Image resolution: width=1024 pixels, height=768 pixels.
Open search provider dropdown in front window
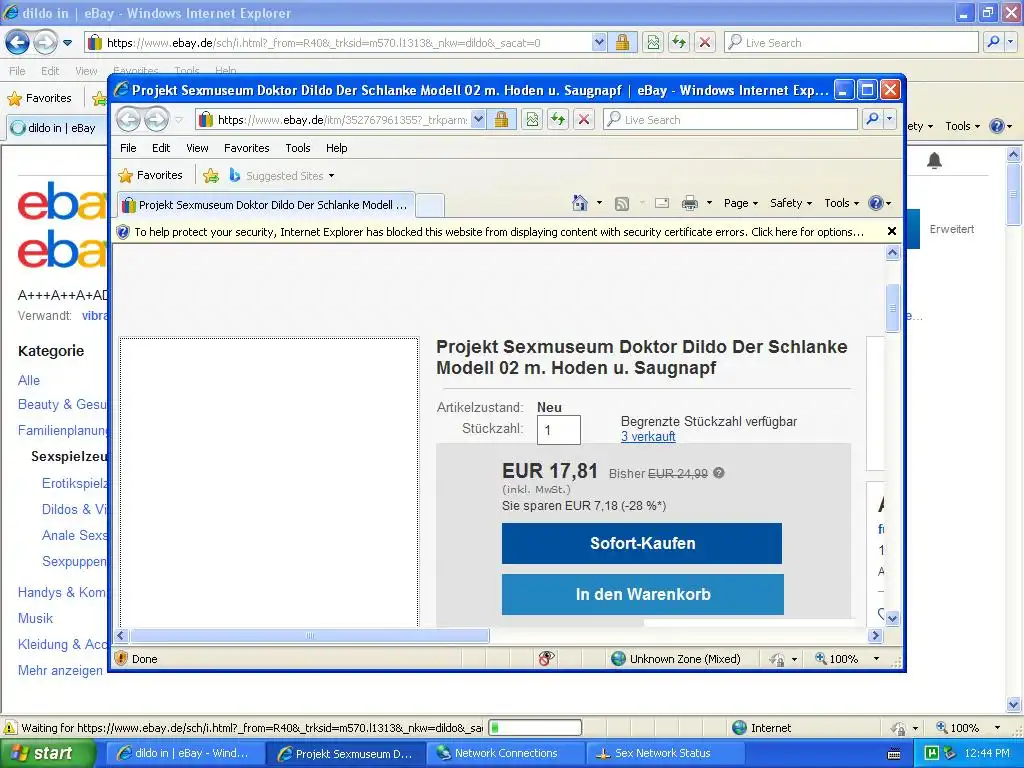[x=889, y=120]
